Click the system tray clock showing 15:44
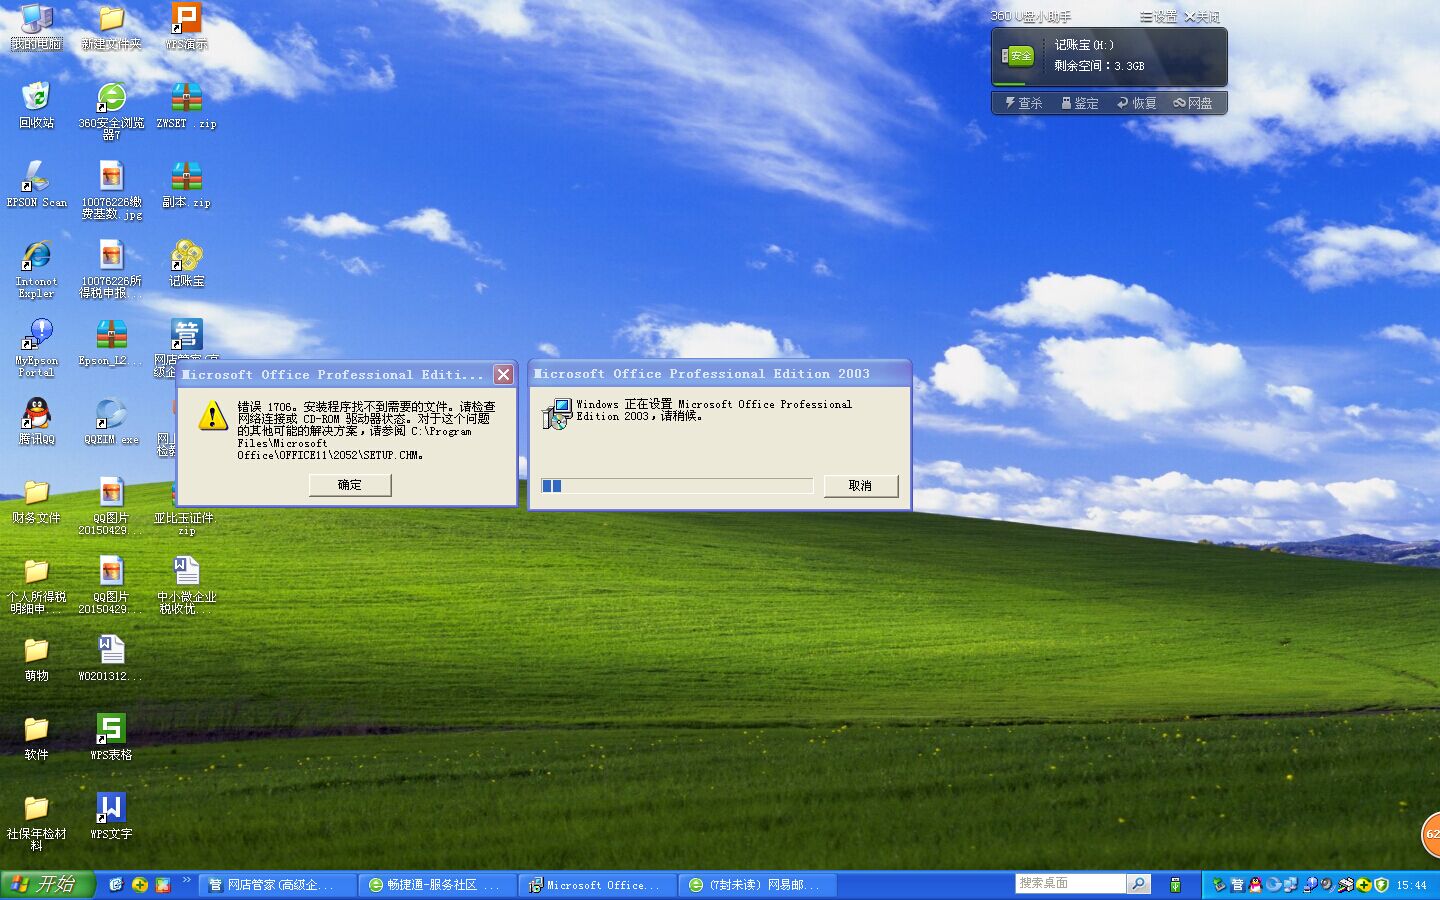The image size is (1440, 900). [1411, 885]
